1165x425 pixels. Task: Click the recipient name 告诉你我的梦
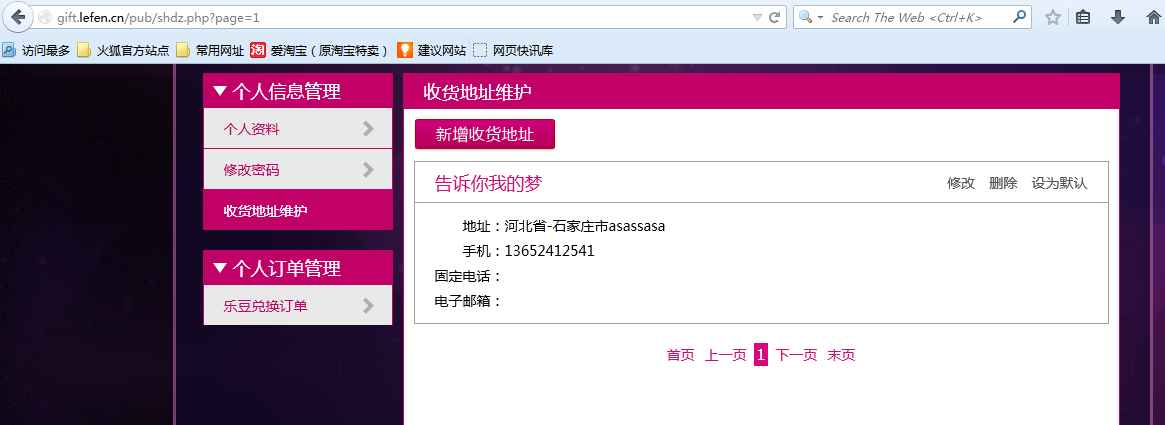(488, 184)
